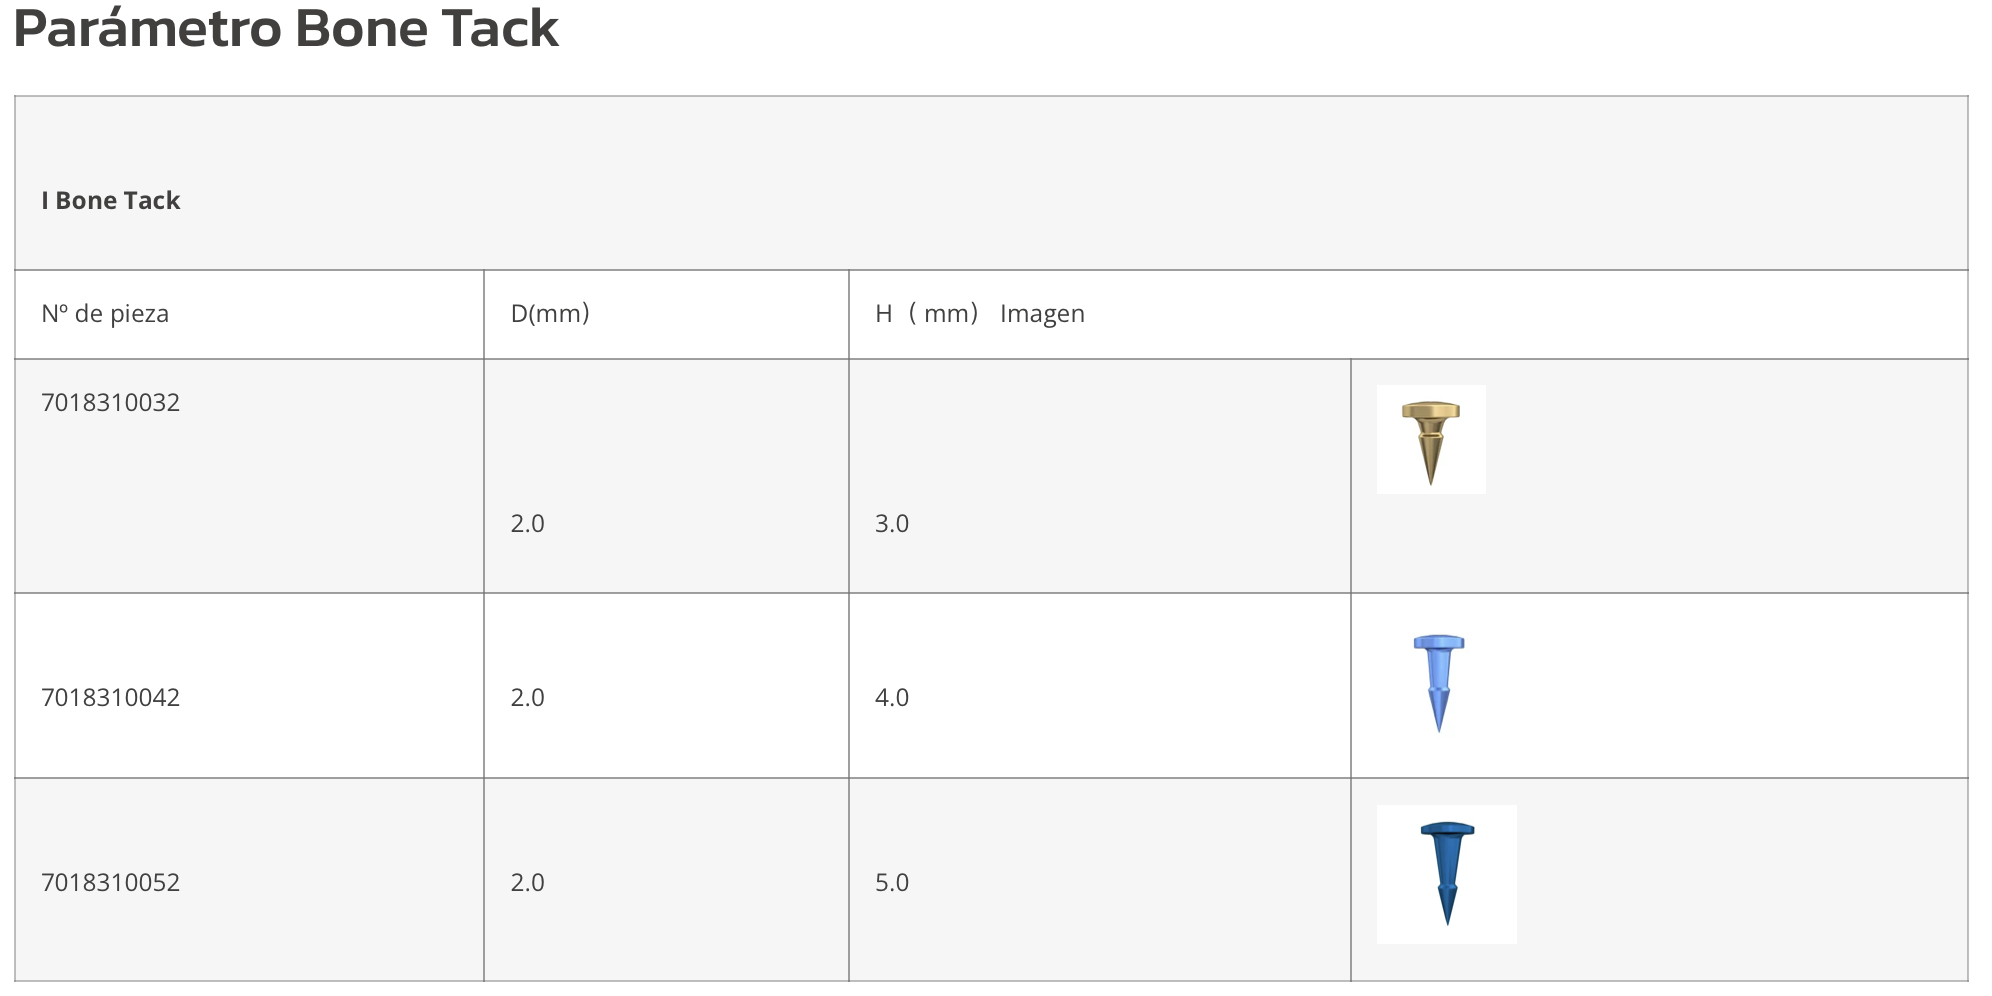Click the 5.0 height value
Screen dimensions: 1992x996
[x=892, y=882]
